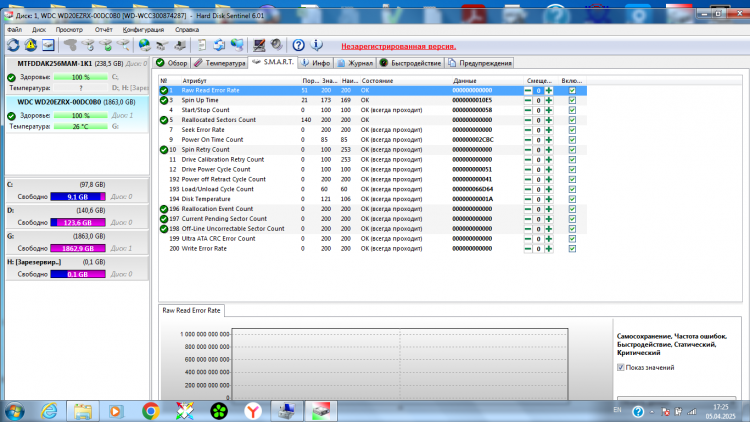Screen dimensions: 750x422
Task: Select the Spin Retry Count row
Action: [373, 150]
